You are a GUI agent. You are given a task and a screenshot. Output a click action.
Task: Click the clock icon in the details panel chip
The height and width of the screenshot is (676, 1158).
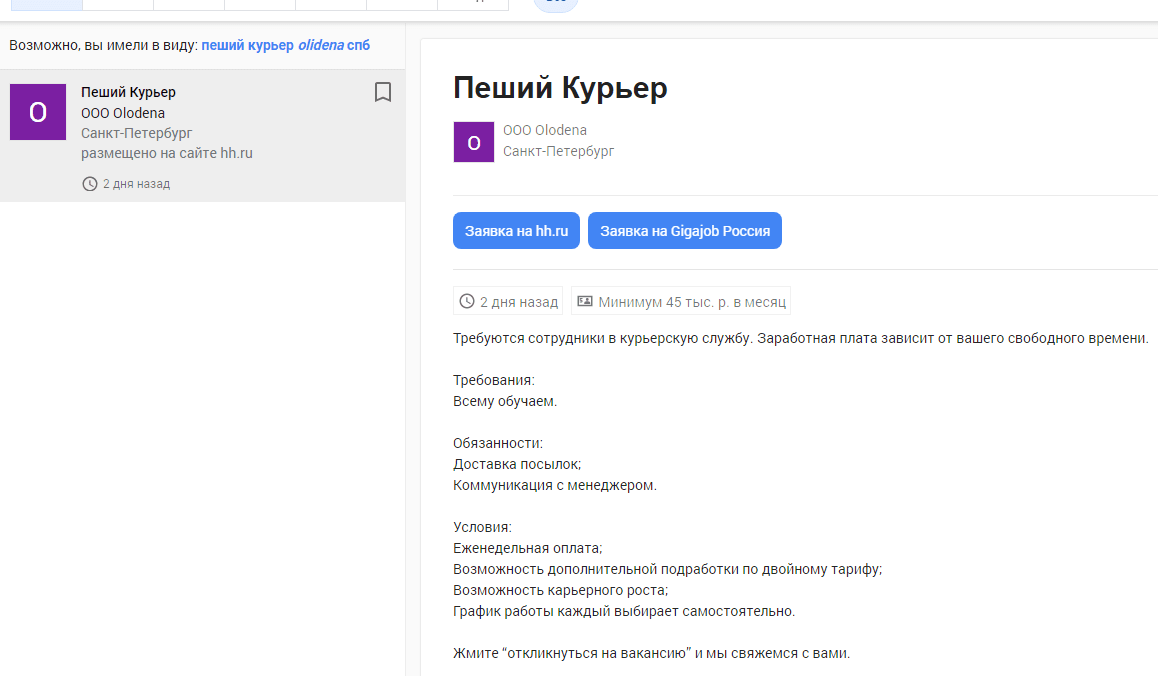466,302
